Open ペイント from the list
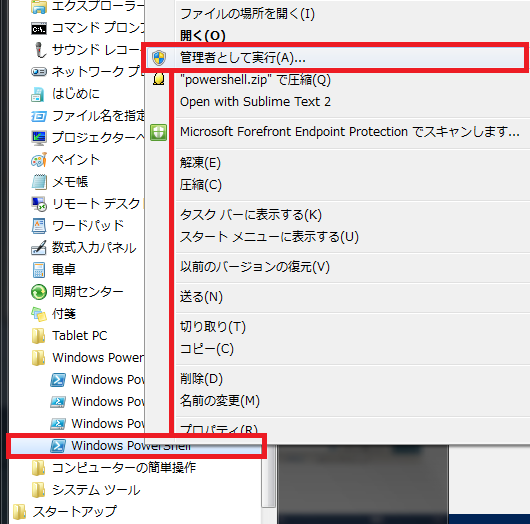Screen dimensions: 530x524 (x=76, y=160)
